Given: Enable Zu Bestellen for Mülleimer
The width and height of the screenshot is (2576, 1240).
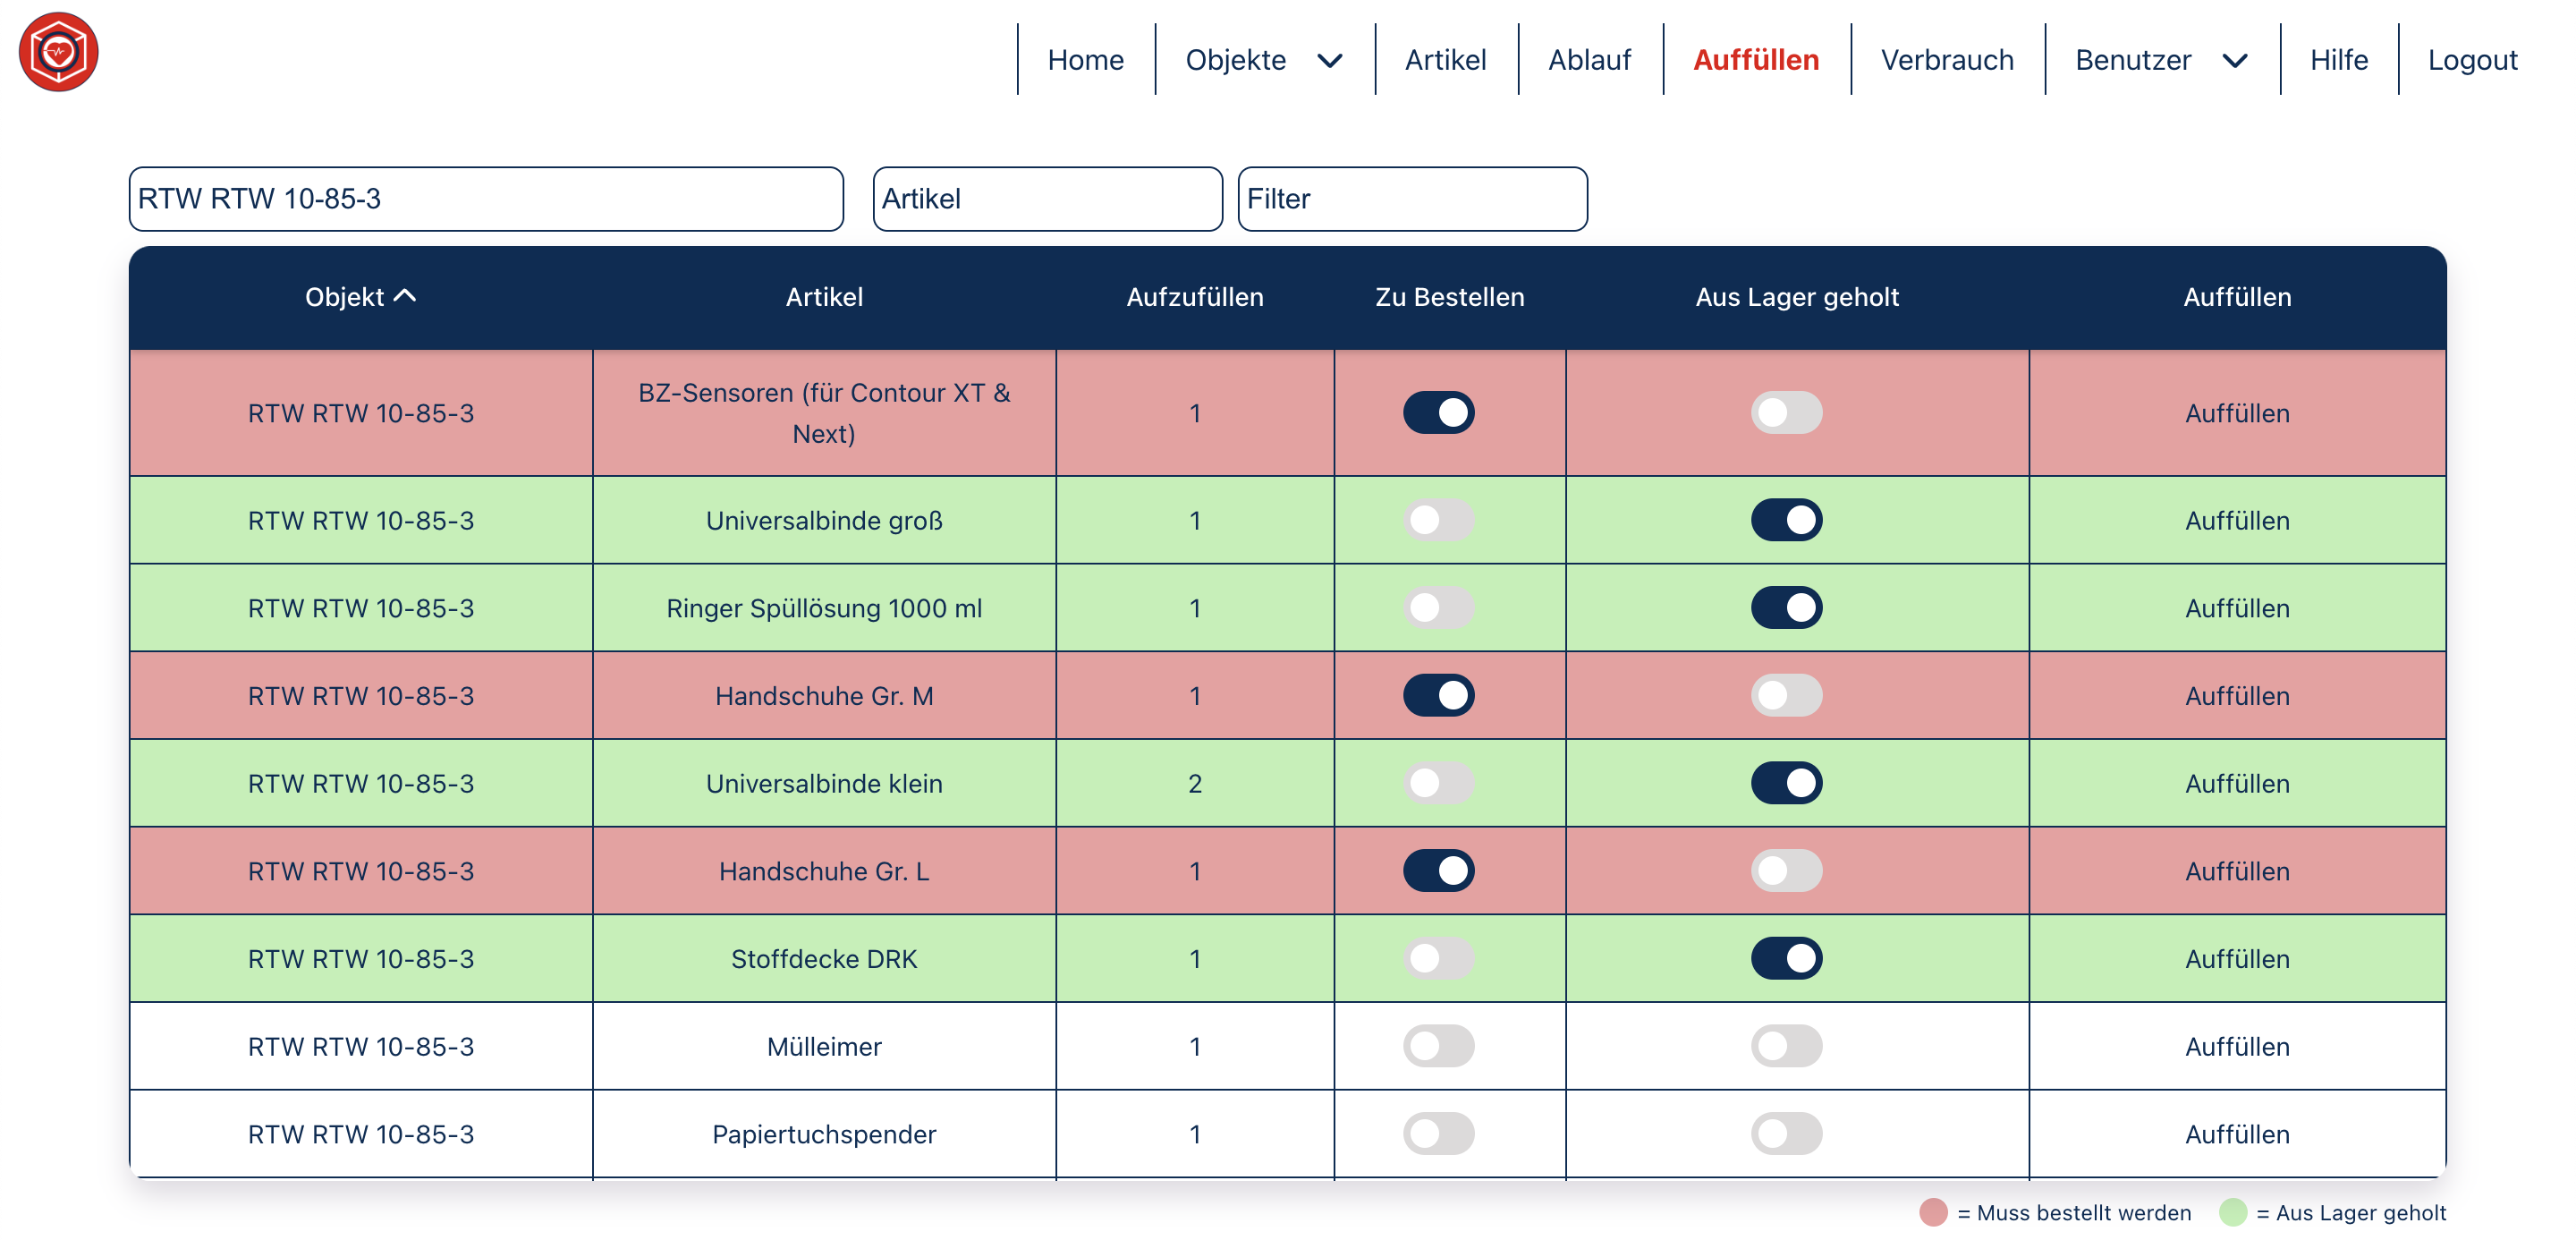Looking at the screenshot, I should click(x=1438, y=1046).
